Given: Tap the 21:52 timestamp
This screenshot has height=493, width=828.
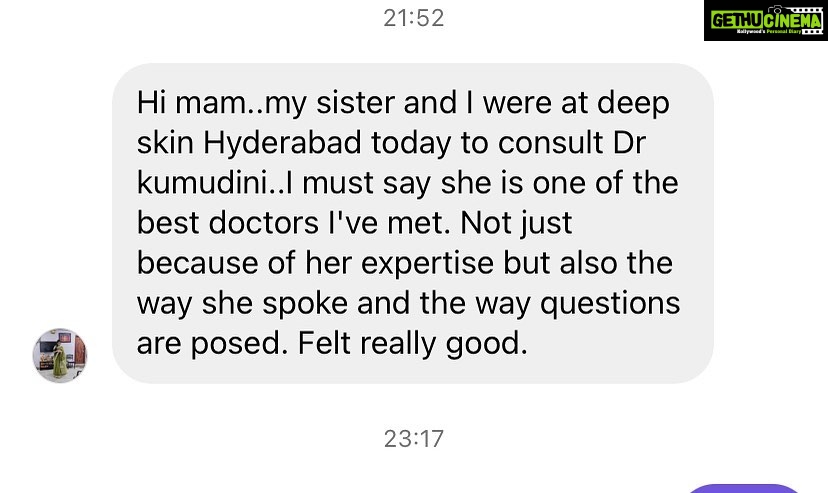Looking at the screenshot, I should 414,18.
